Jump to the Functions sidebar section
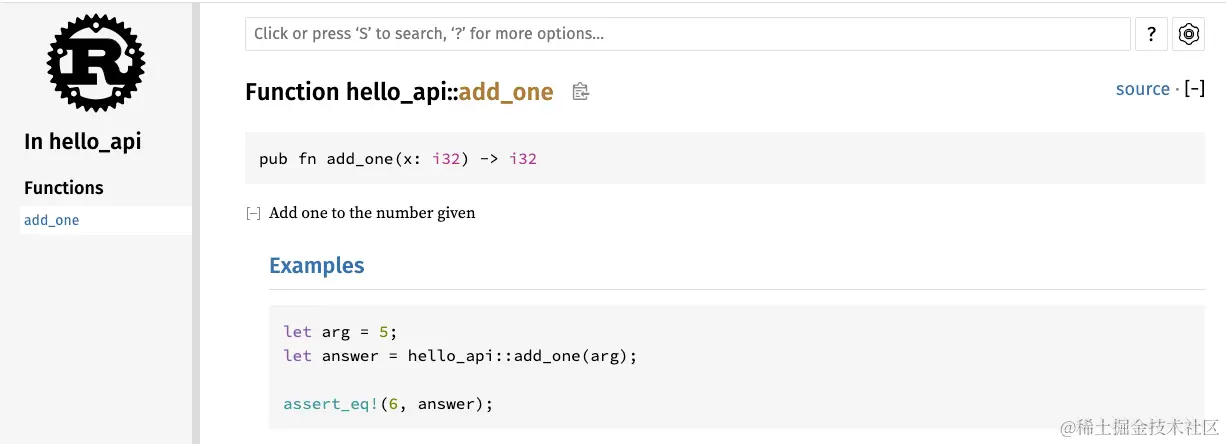 coord(64,188)
